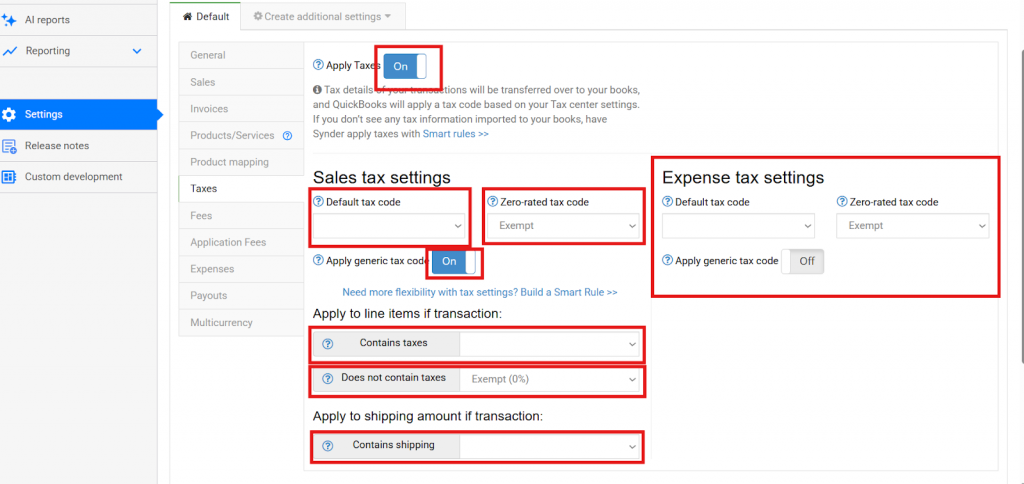Viewport: 1024px width, 484px height.
Task: Disable sales Apply generic tax code toggle
Action: coord(456,261)
